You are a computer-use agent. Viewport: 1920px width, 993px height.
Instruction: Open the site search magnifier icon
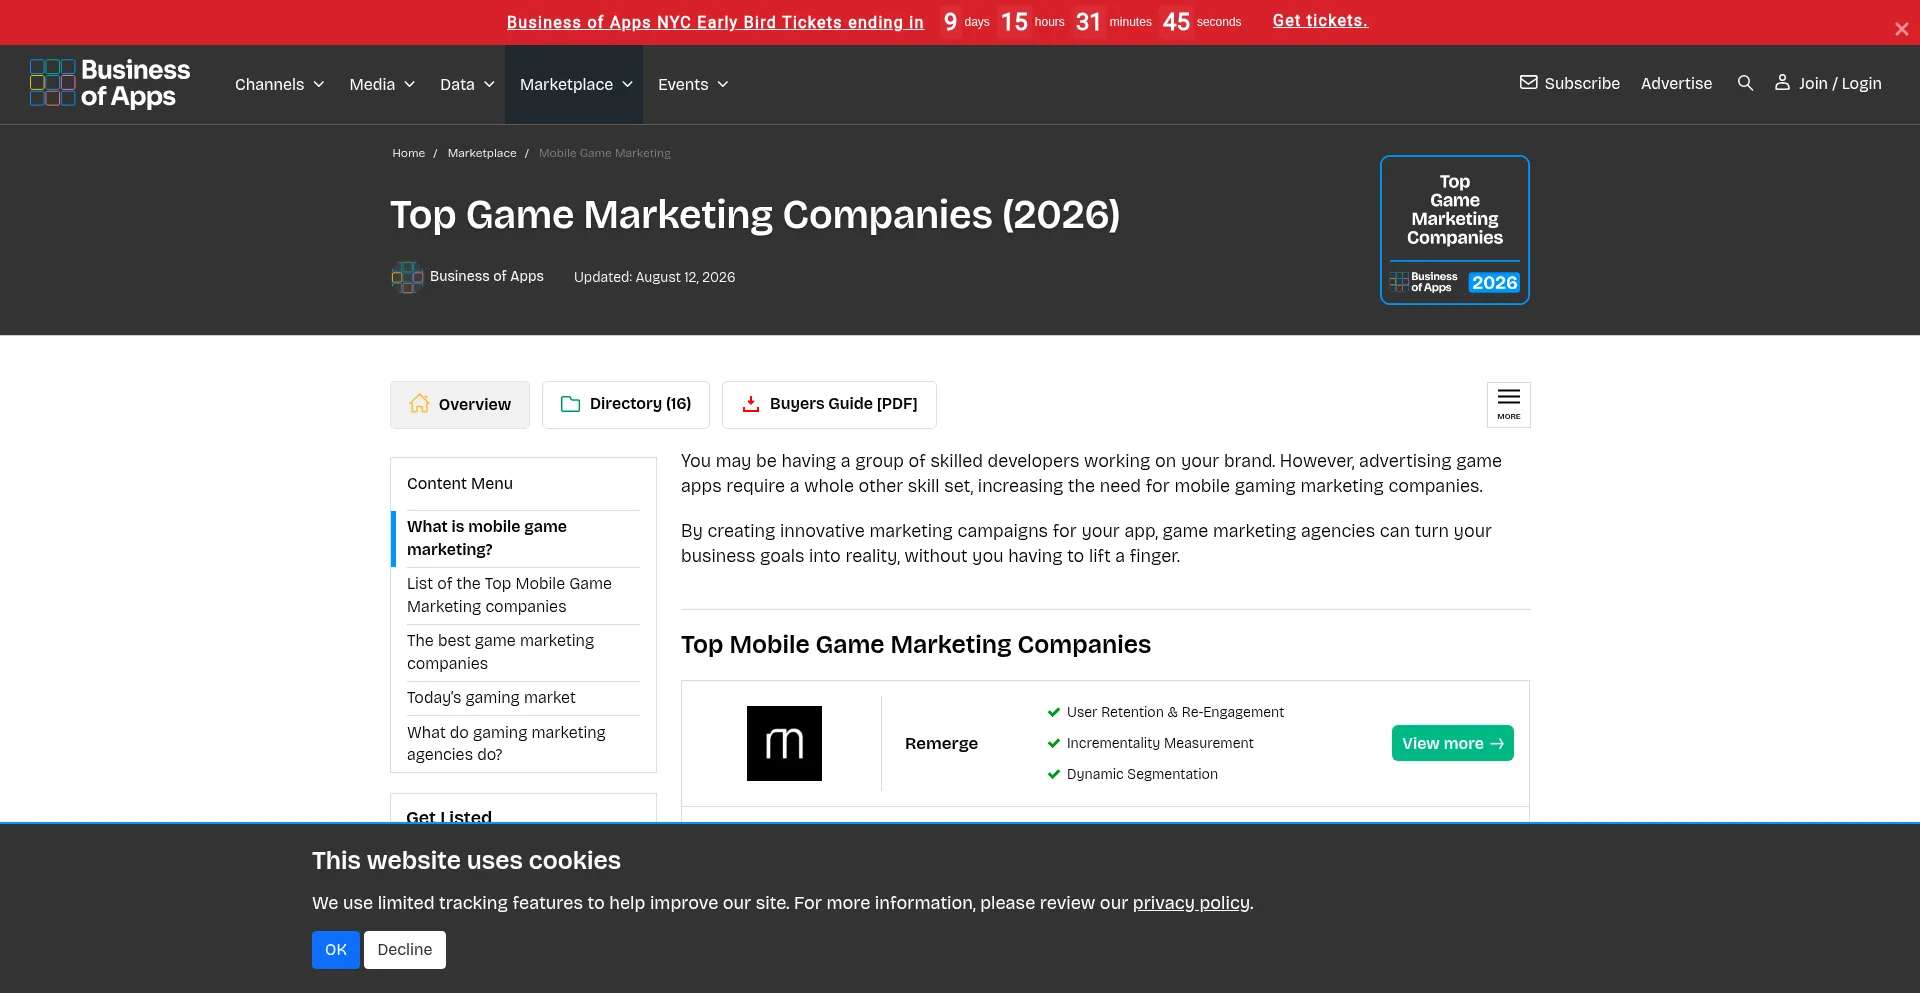1745,83
